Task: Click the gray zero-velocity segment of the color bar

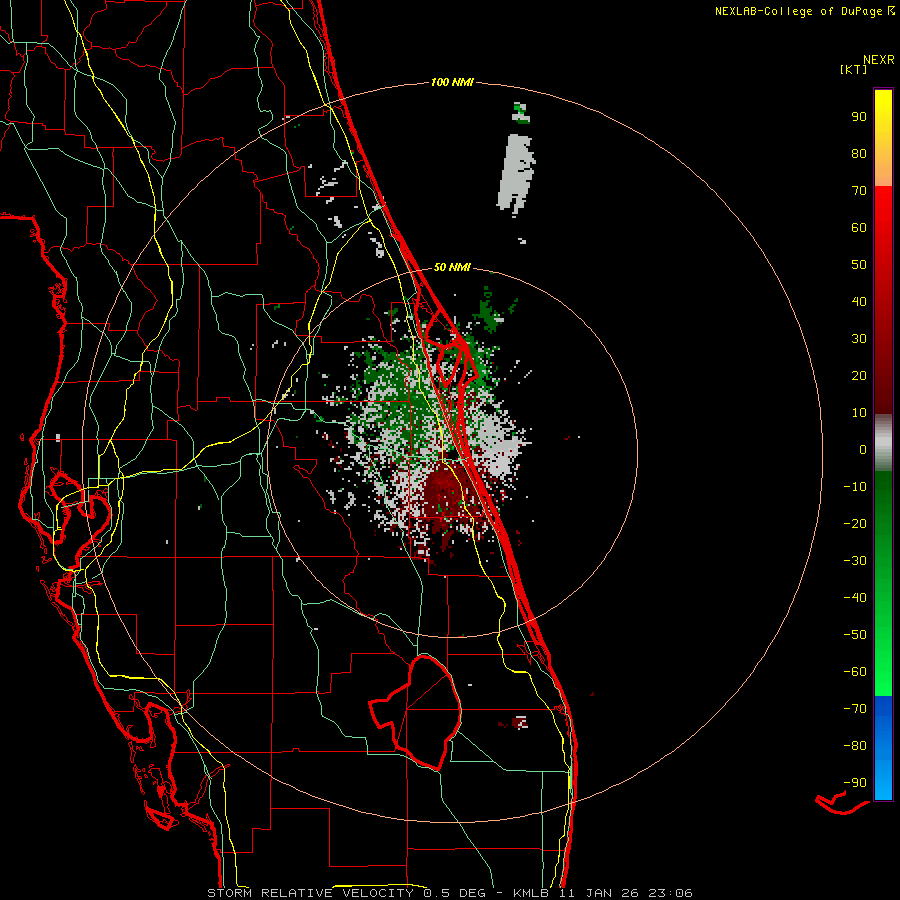Action: pos(883,443)
